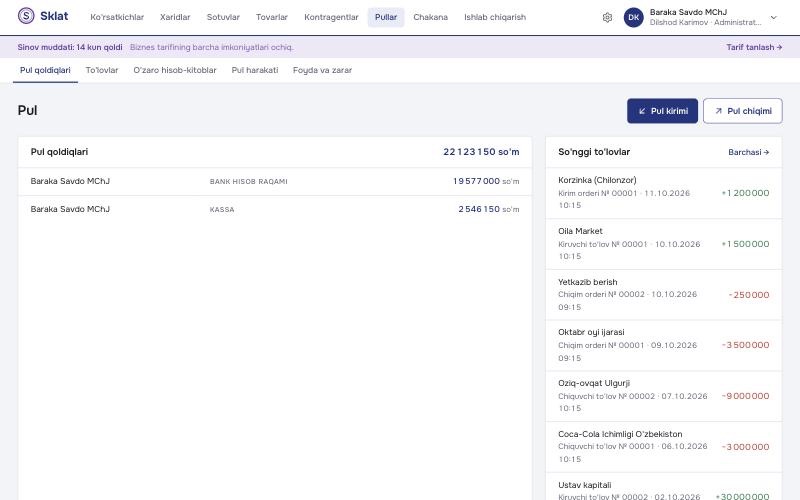800x500 pixels.
Task: Click the Pul kirimi button
Action: coord(662,111)
